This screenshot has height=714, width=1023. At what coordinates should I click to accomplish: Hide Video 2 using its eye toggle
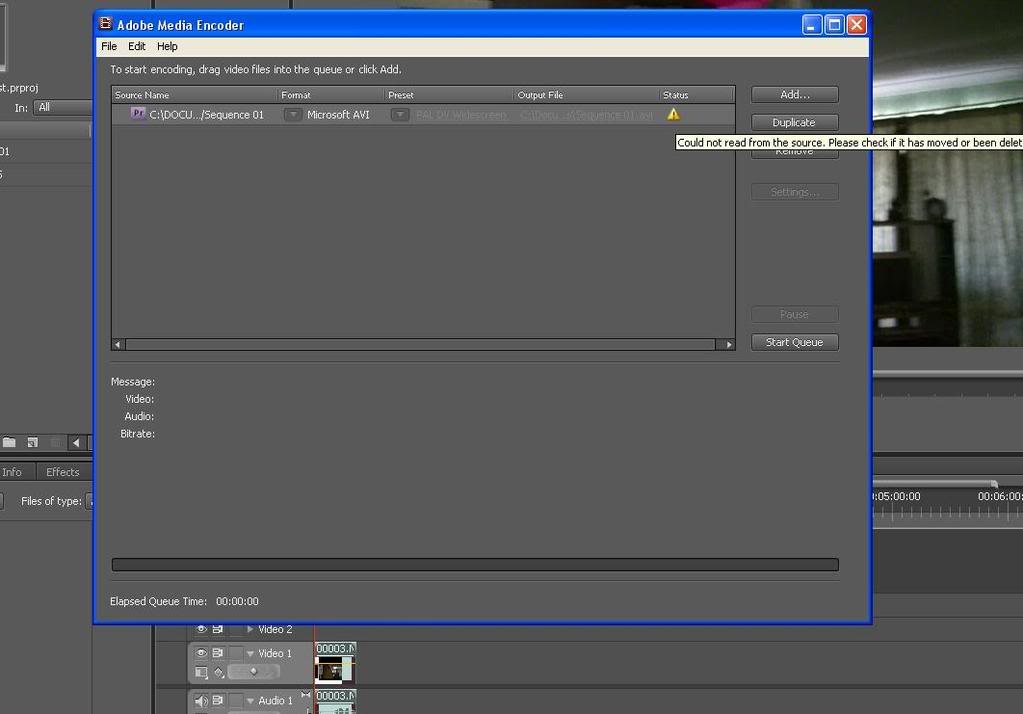(201, 630)
